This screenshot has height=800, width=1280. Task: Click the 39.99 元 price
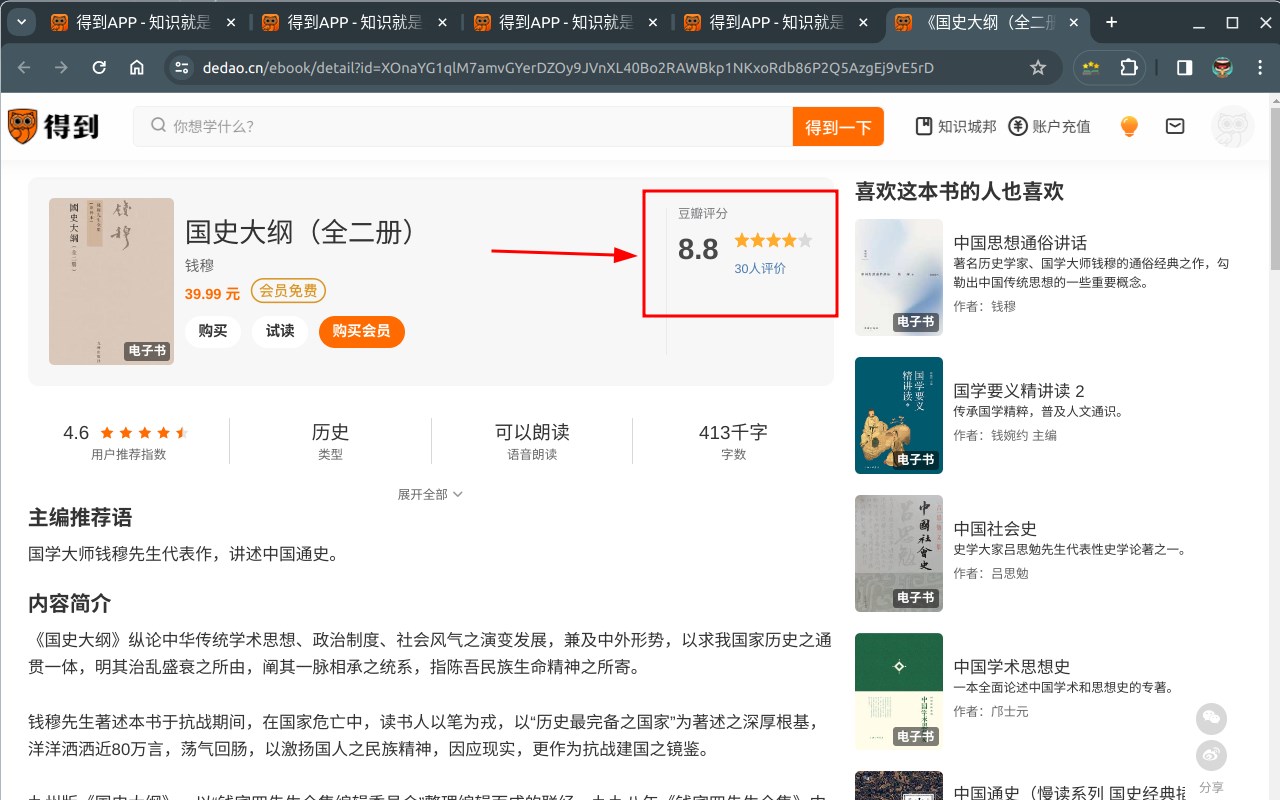[x=212, y=294]
